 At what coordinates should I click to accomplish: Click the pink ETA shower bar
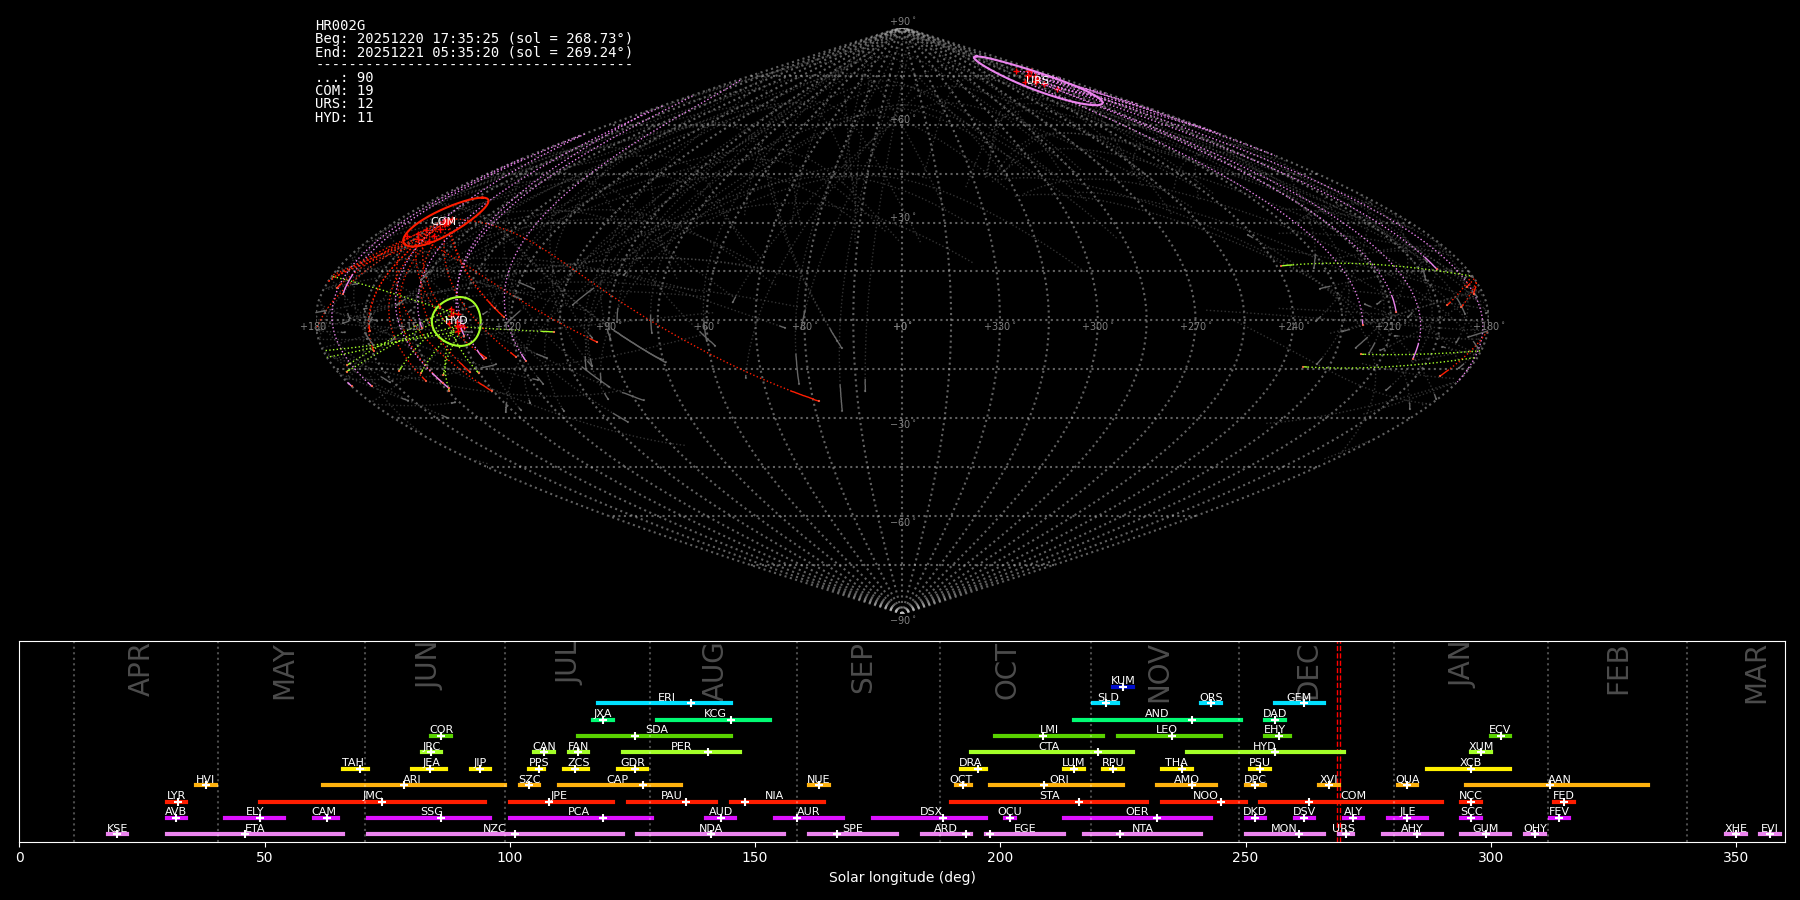(254, 834)
